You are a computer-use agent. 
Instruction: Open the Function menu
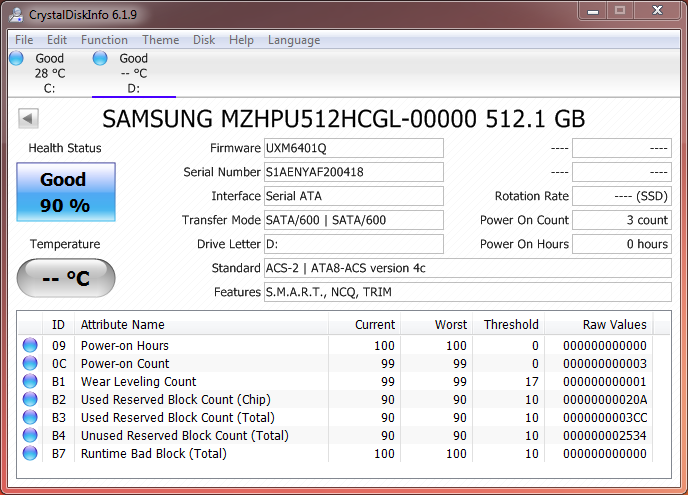click(104, 40)
